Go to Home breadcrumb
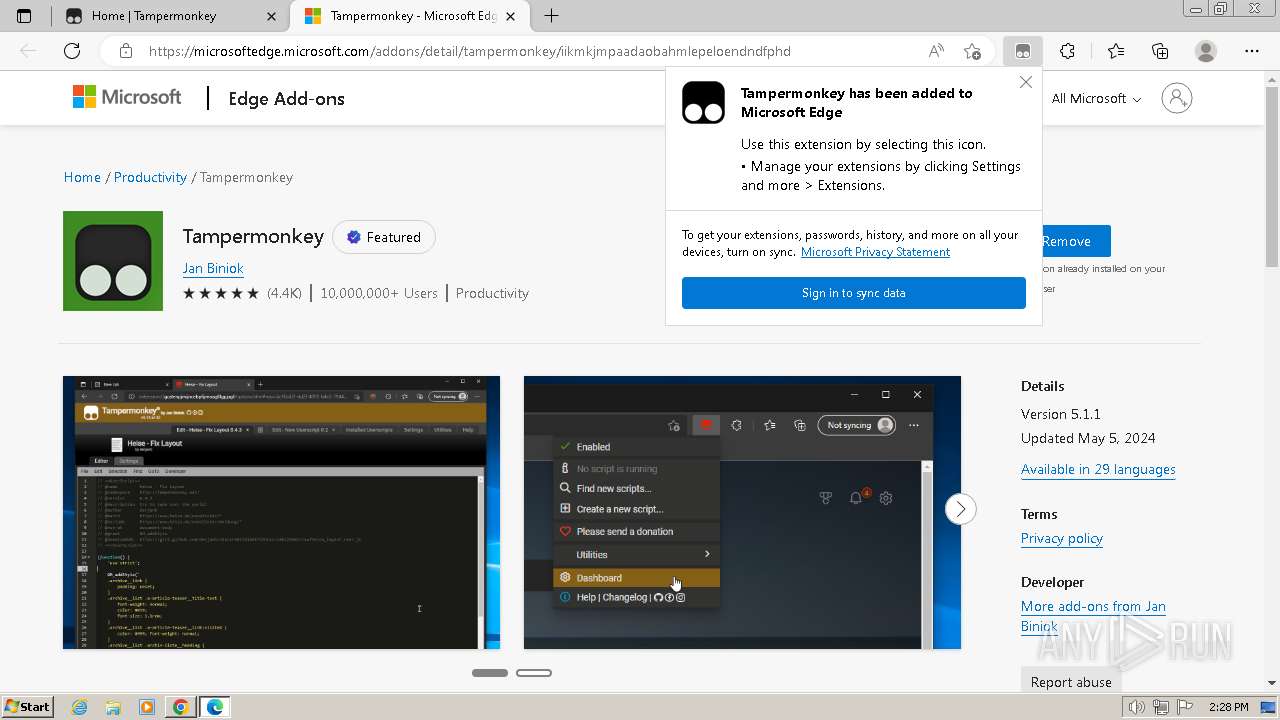The image size is (1280, 720). coord(82,177)
